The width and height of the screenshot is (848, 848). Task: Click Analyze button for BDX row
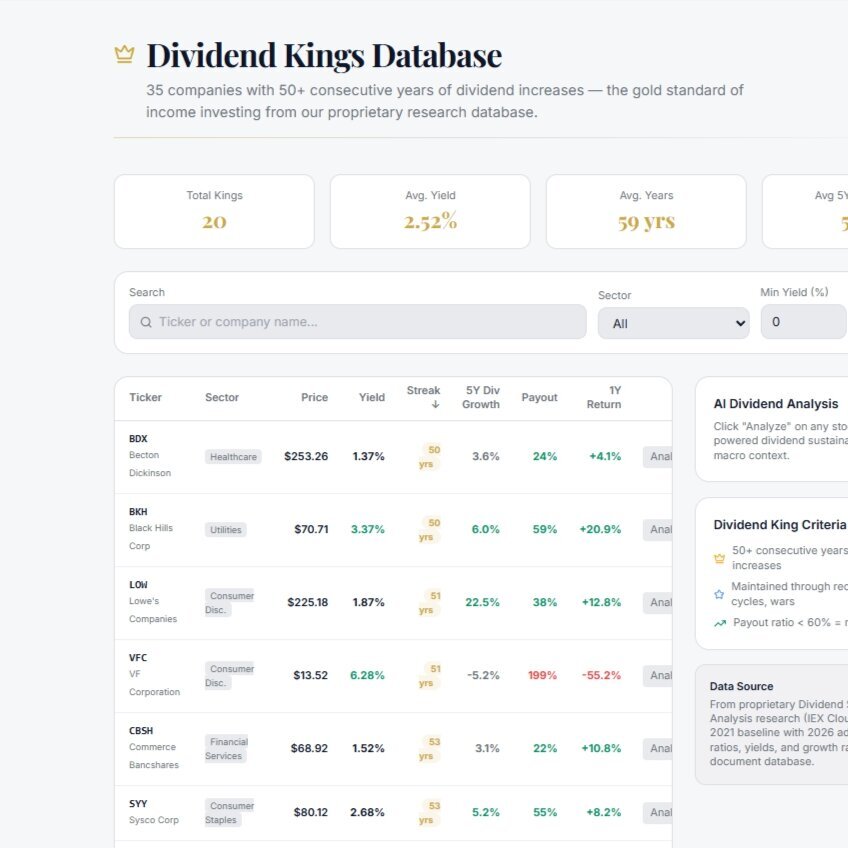(x=658, y=456)
